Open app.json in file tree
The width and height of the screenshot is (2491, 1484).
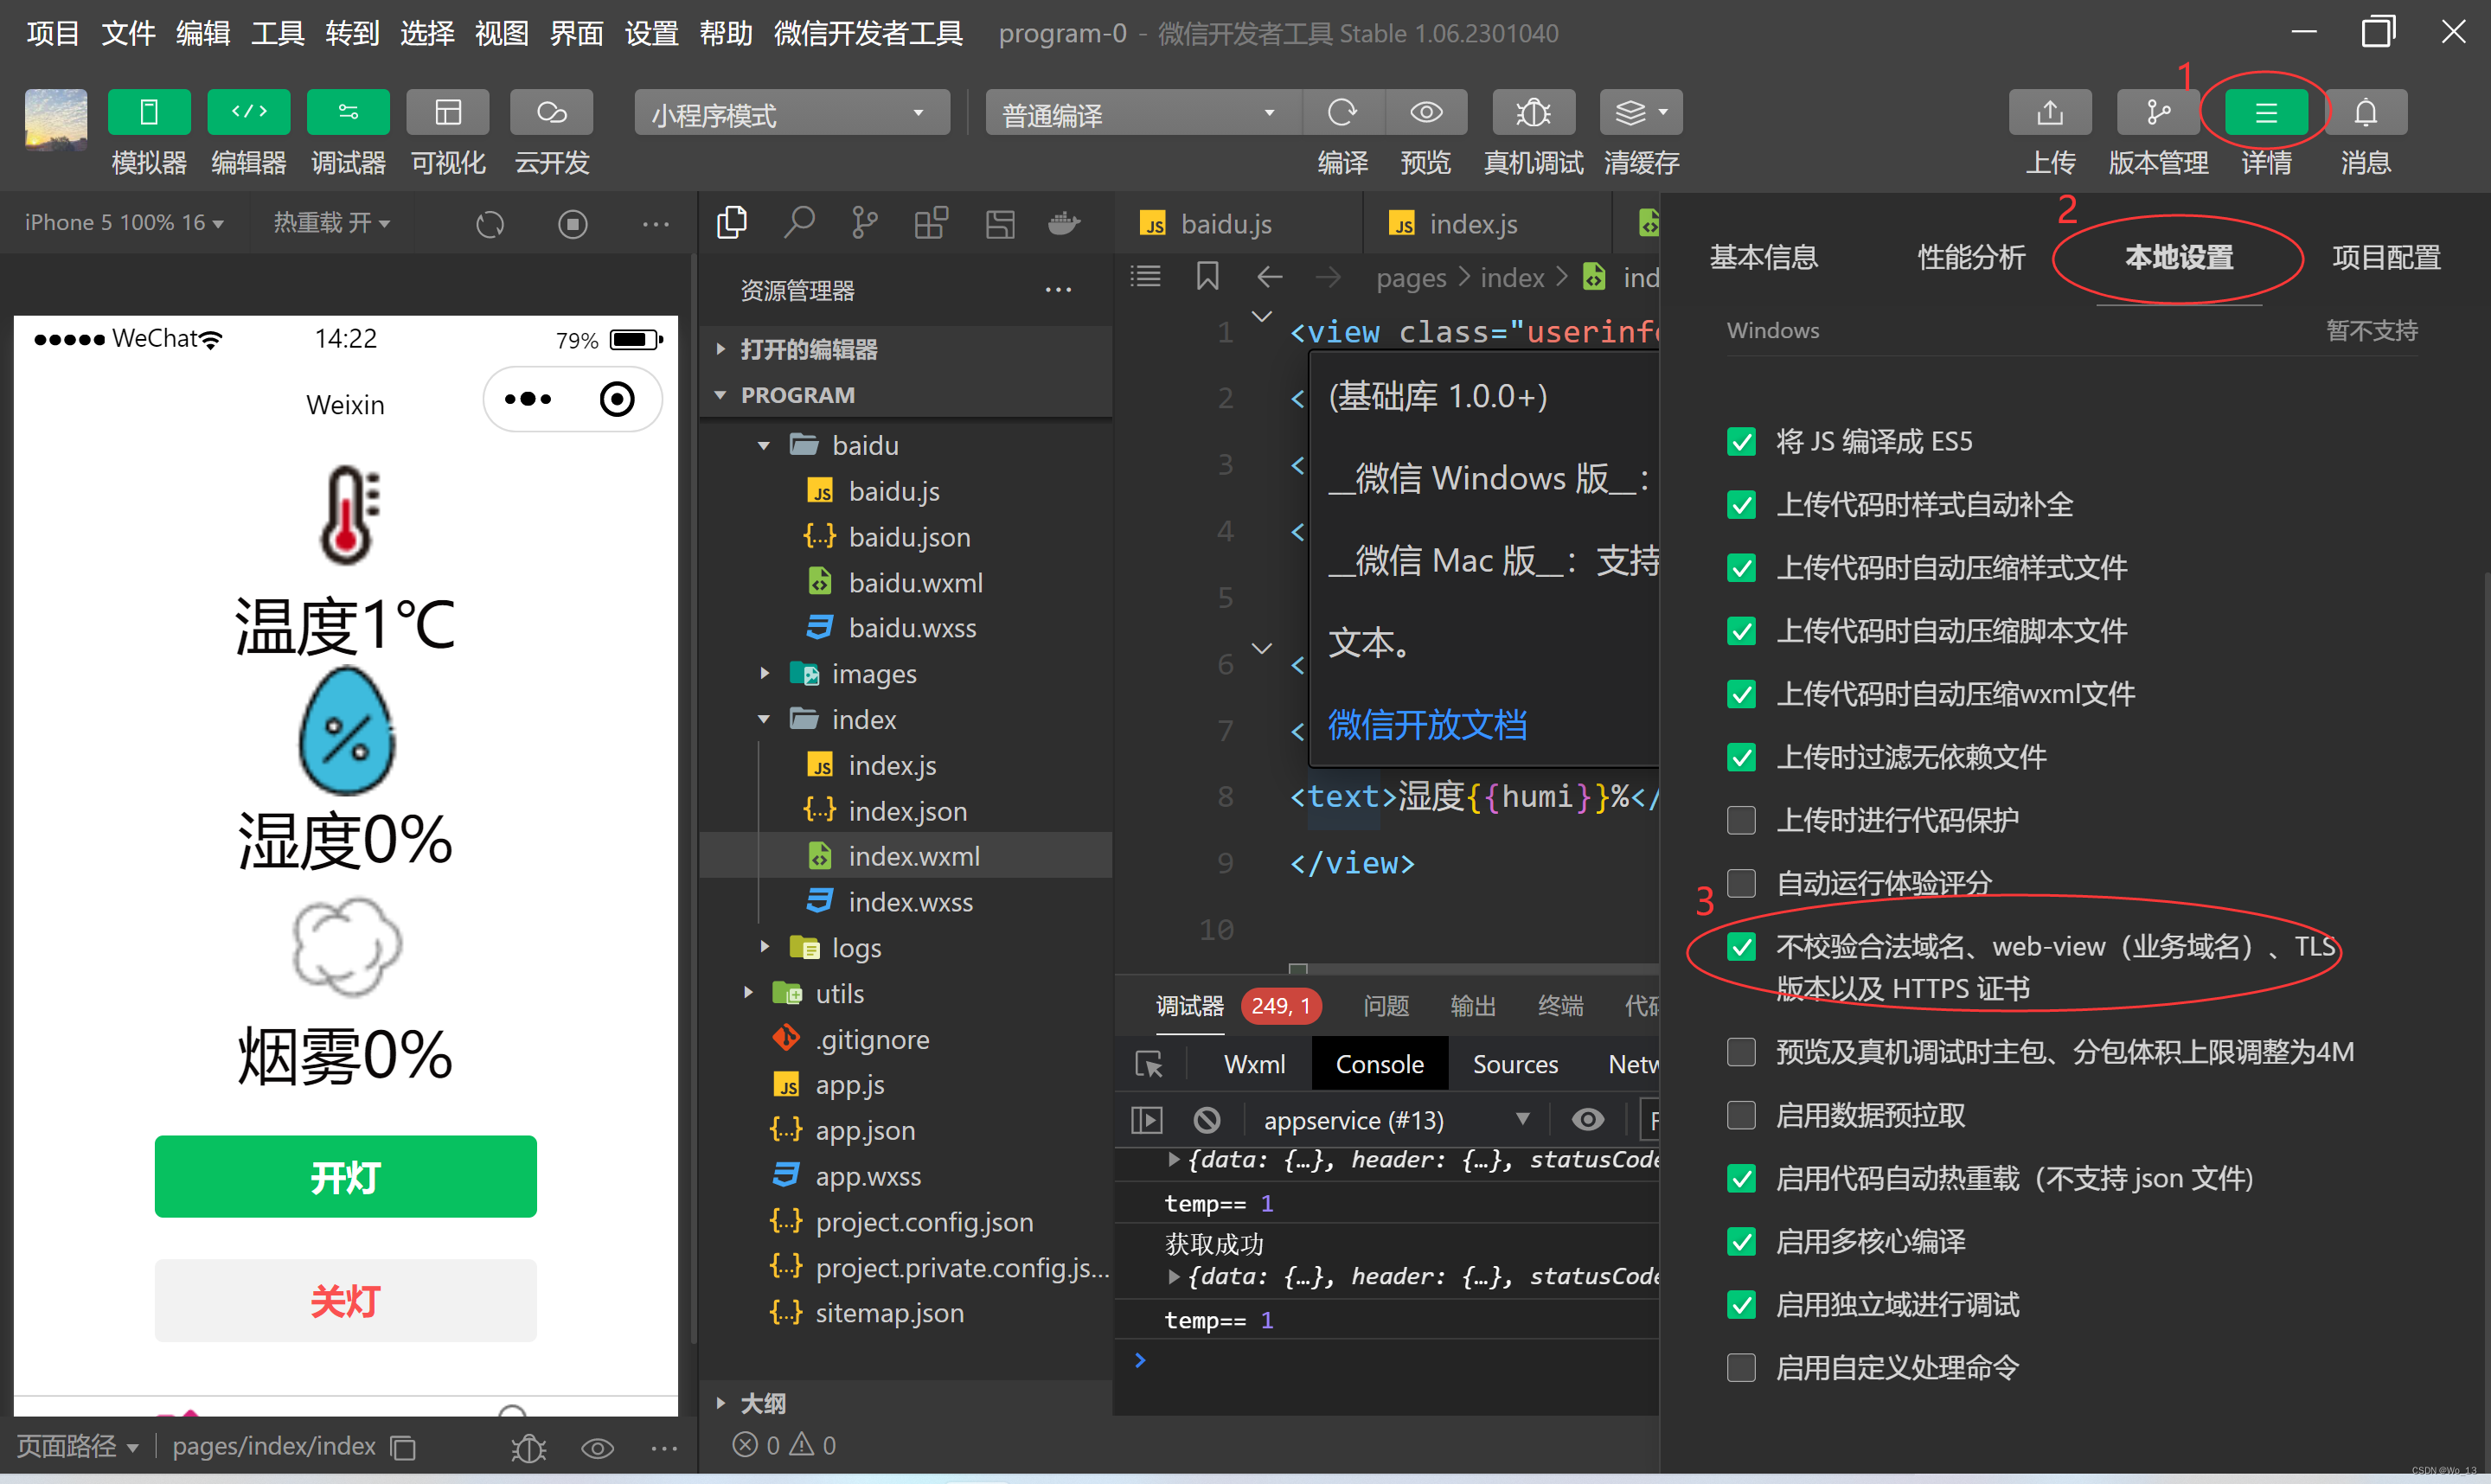[x=864, y=1130]
